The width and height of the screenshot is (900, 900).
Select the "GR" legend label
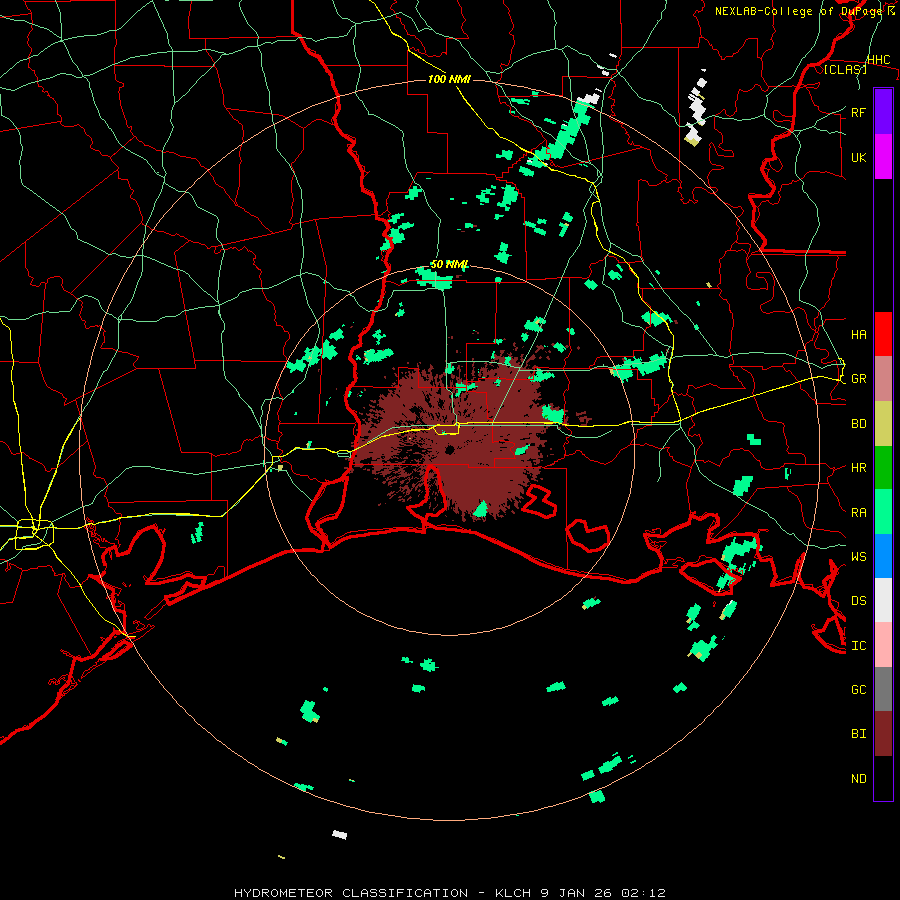(858, 379)
